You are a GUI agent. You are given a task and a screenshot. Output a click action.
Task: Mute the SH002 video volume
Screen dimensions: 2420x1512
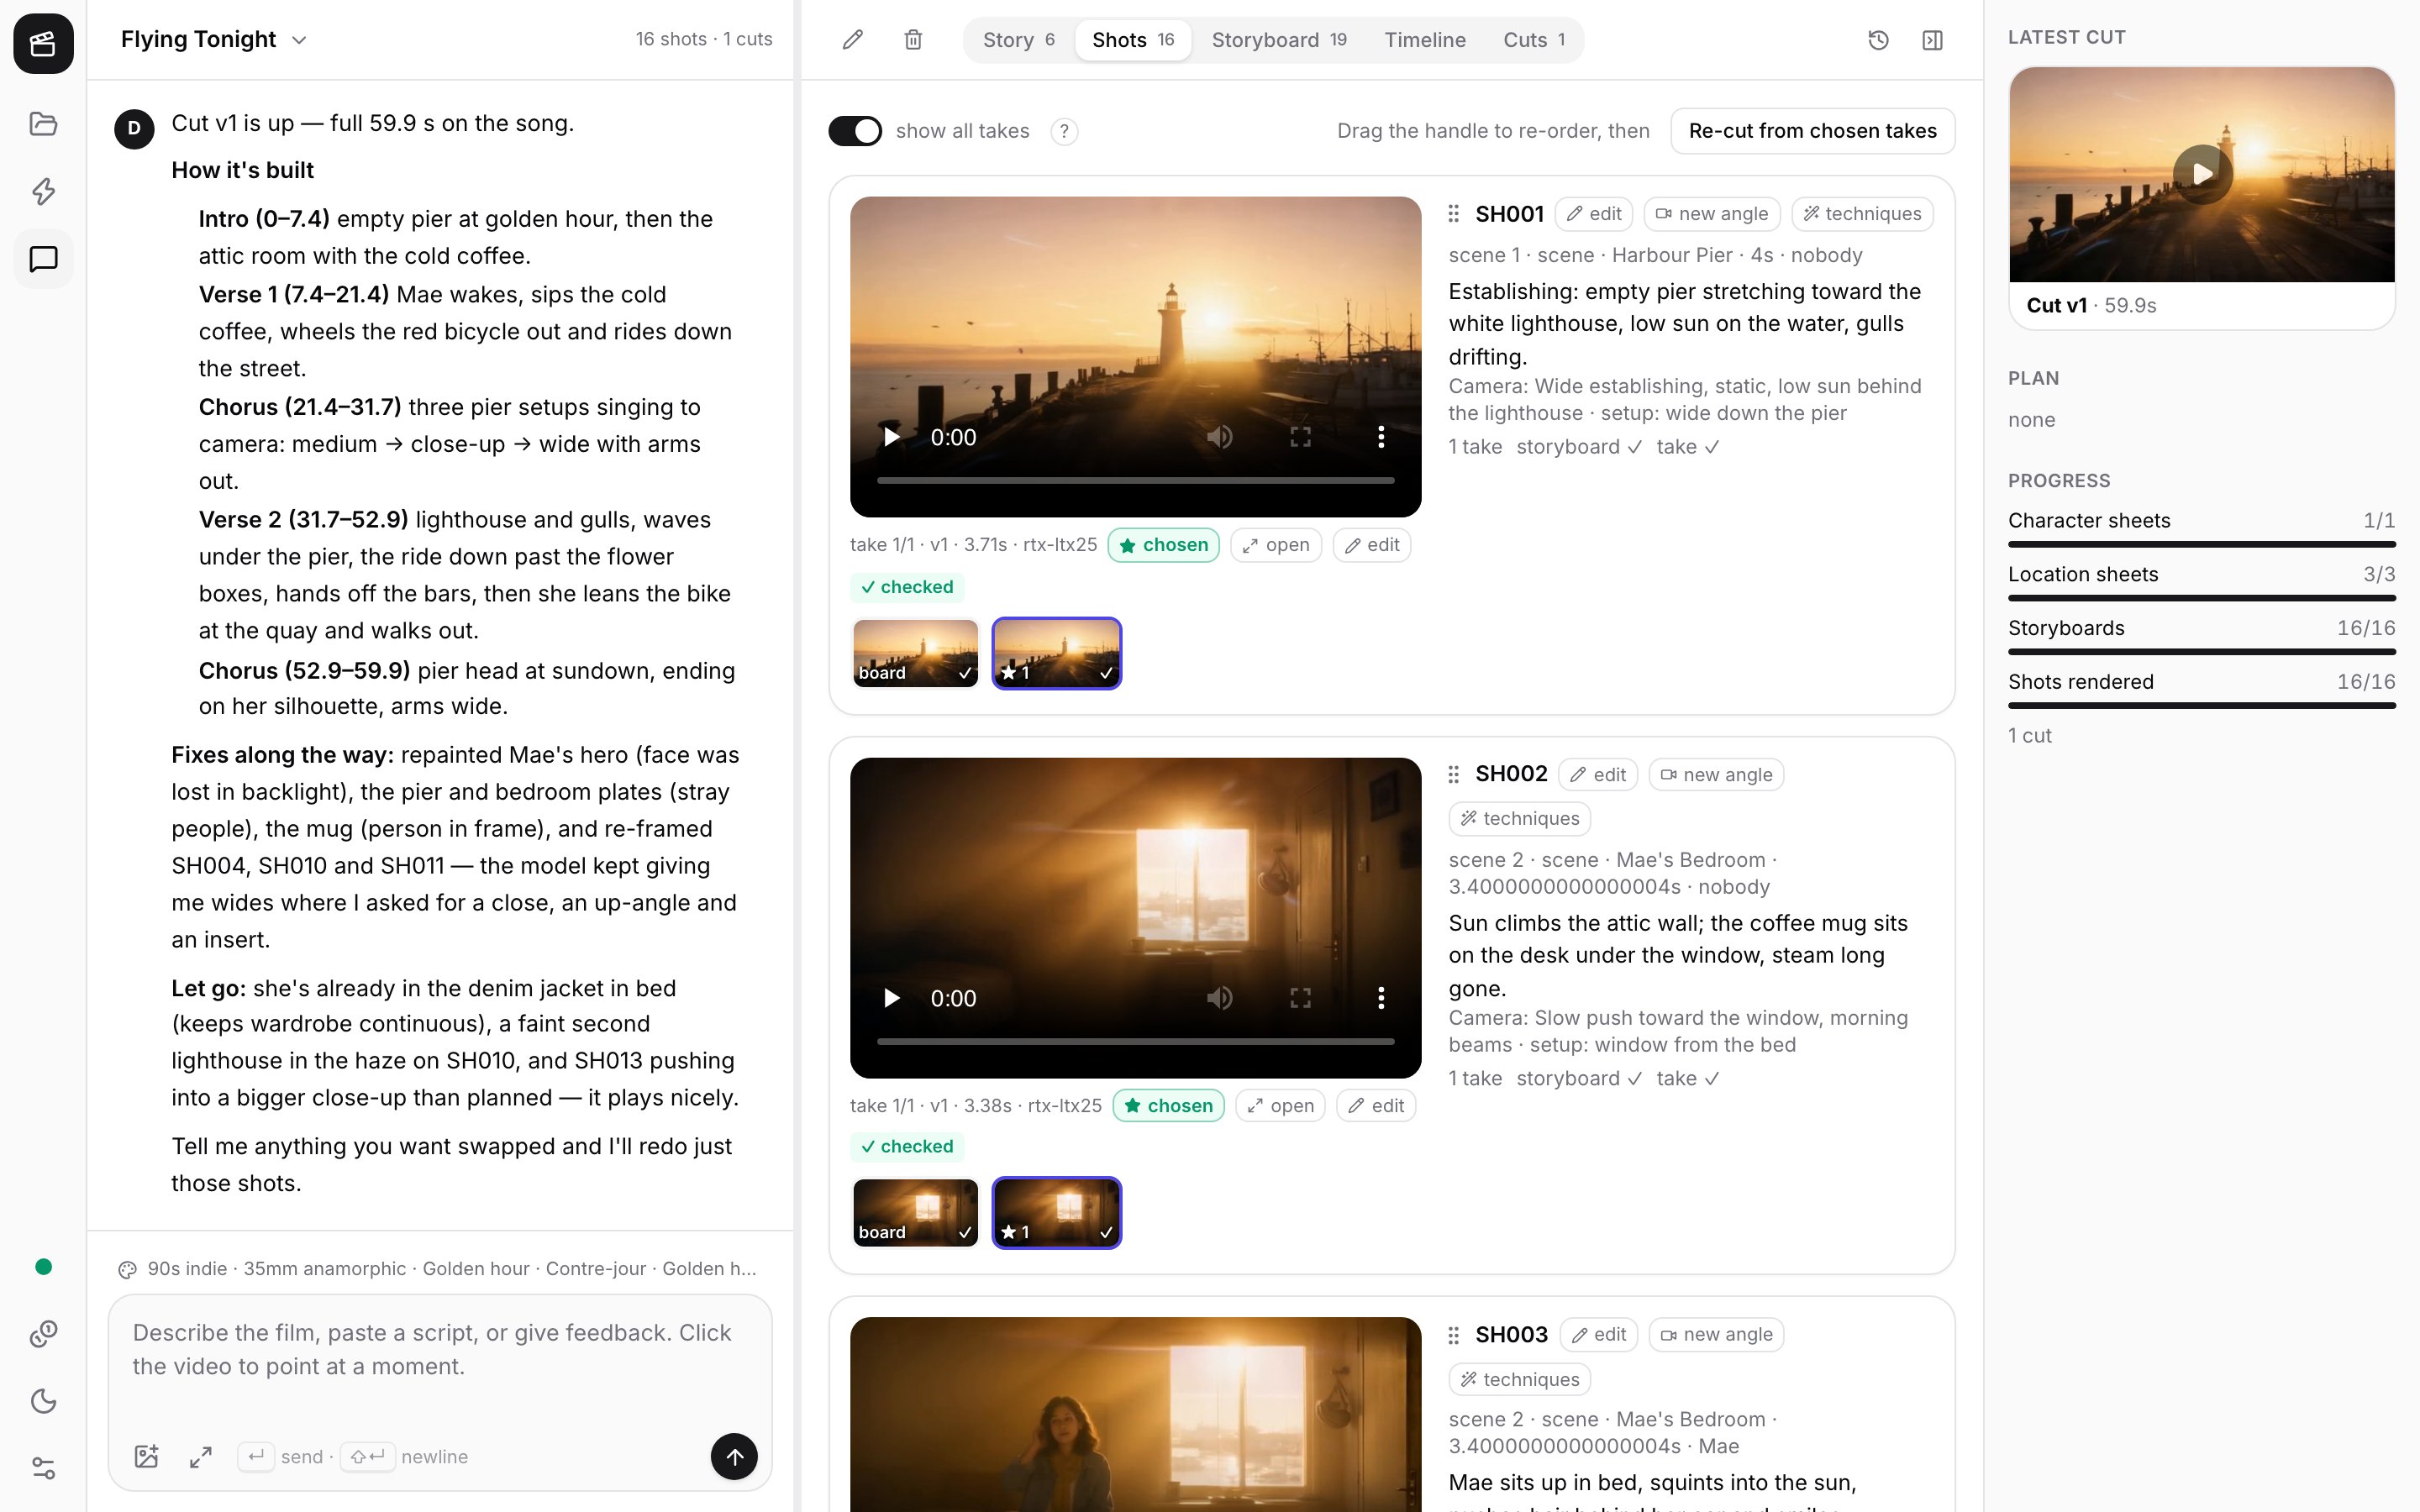[x=1219, y=998]
